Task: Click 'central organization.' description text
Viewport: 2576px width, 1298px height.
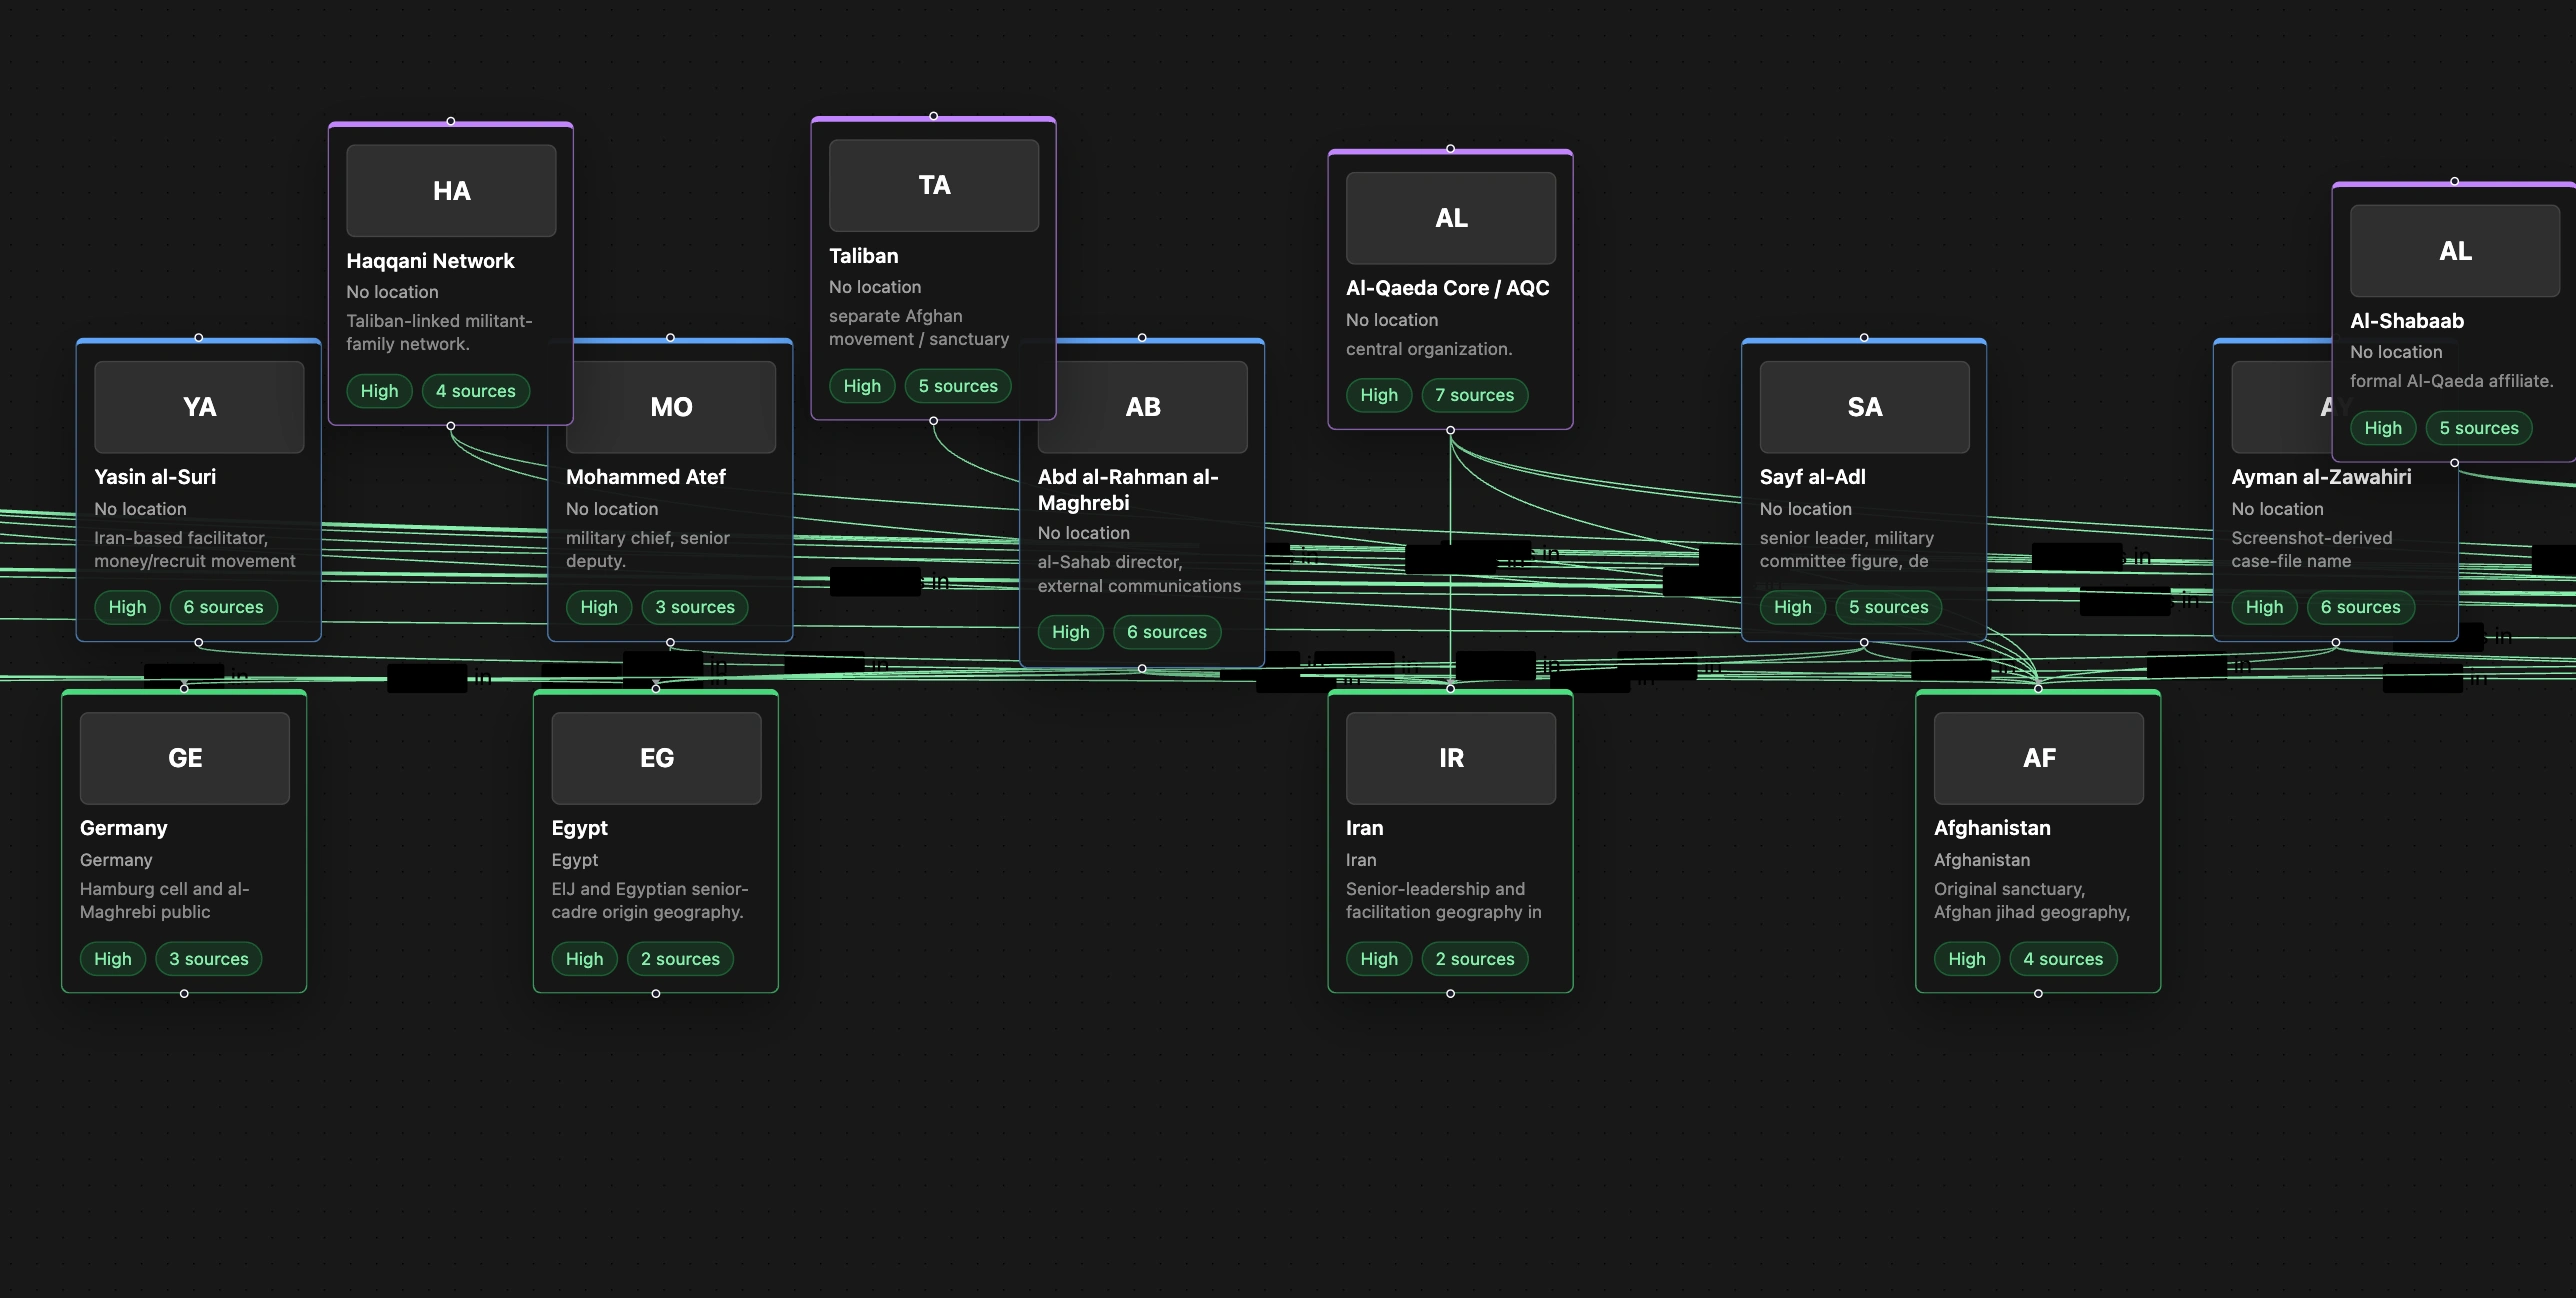Action: point(1429,349)
